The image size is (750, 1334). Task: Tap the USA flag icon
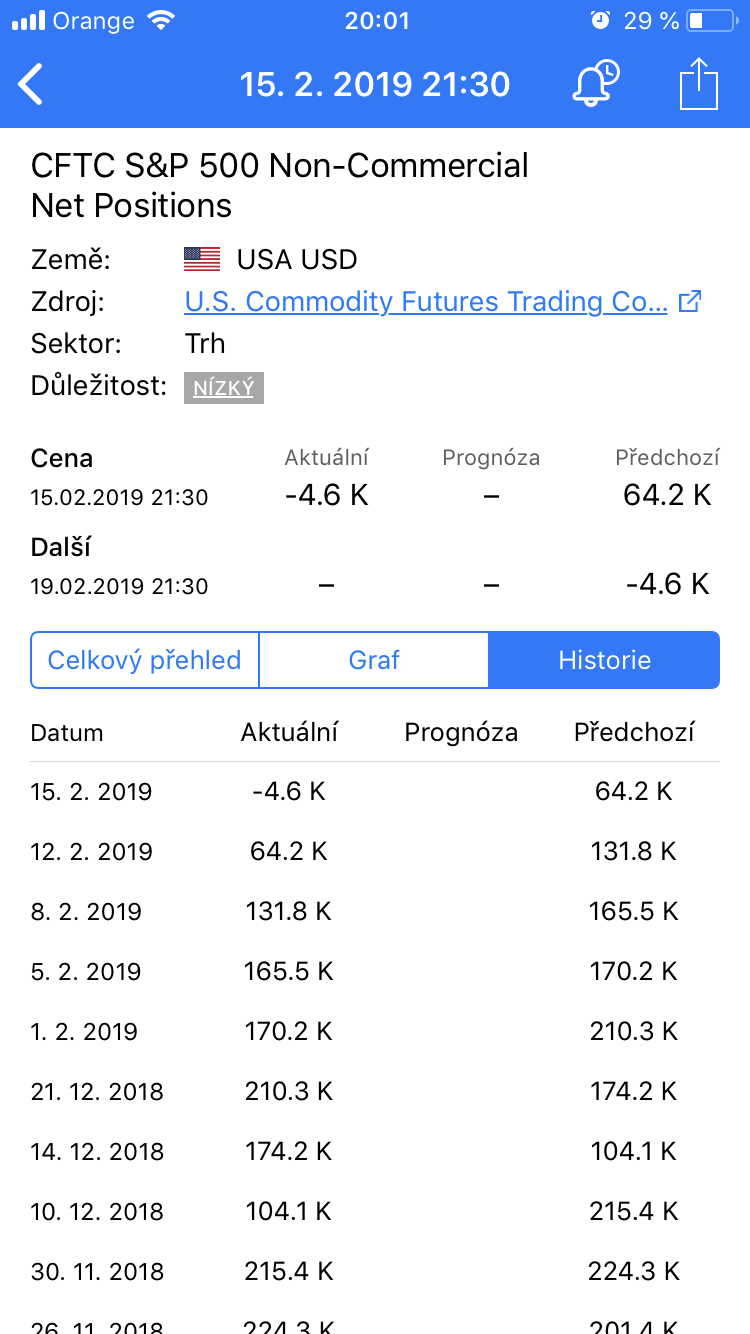tap(202, 260)
